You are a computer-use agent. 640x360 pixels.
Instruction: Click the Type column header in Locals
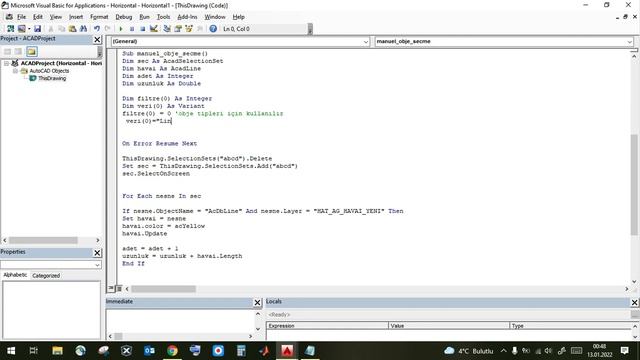570,326
